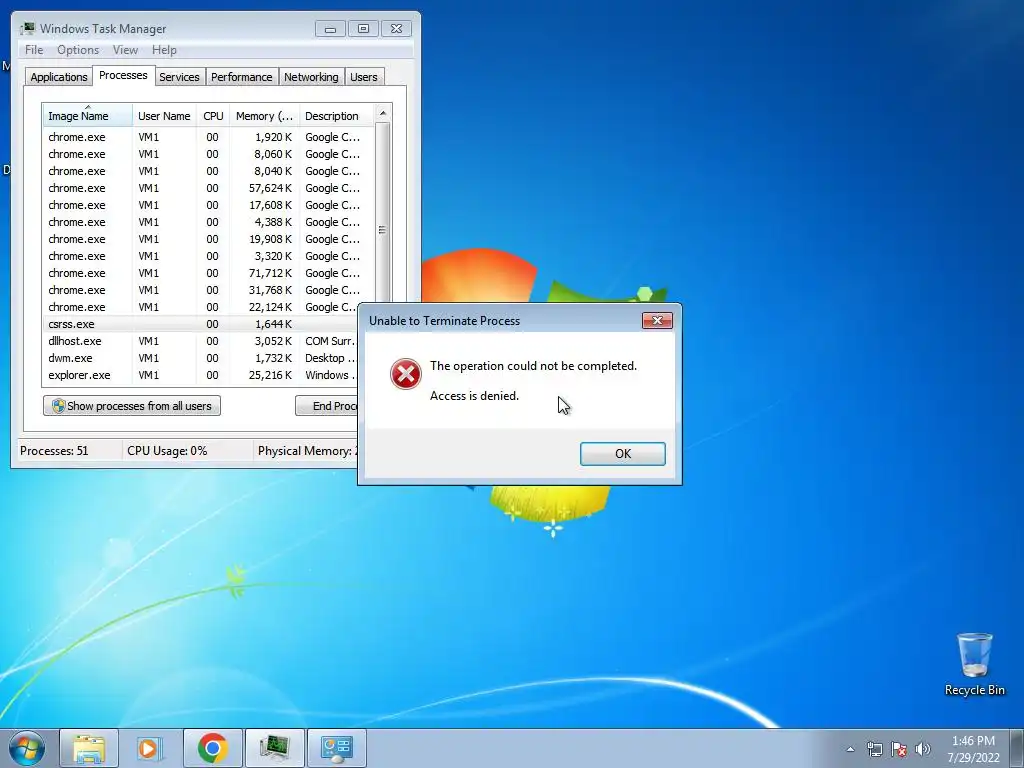Switch to the Networking tab

point(312,77)
